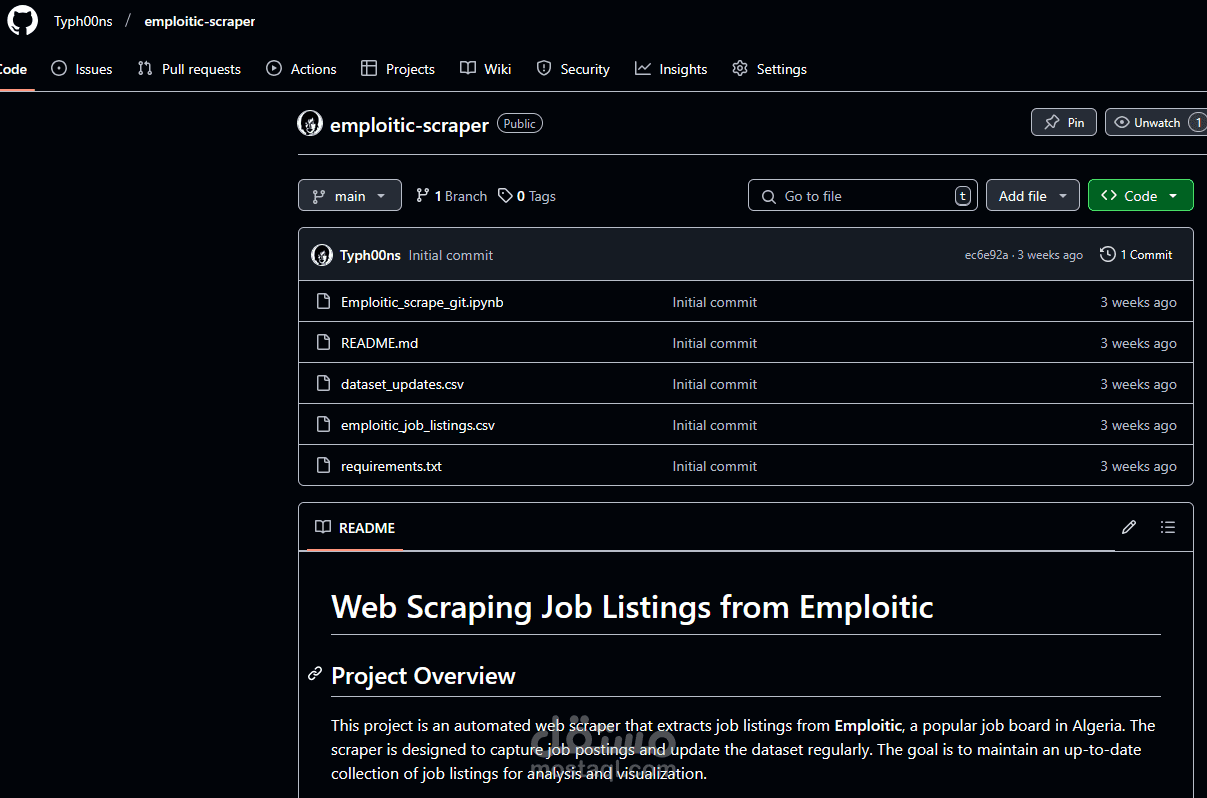Image resolution: width=1207 pixels, height=798 pixels.
Task: Open Initial commit link in README.md row
Action: pyautogui.click(x=715, y=343)
